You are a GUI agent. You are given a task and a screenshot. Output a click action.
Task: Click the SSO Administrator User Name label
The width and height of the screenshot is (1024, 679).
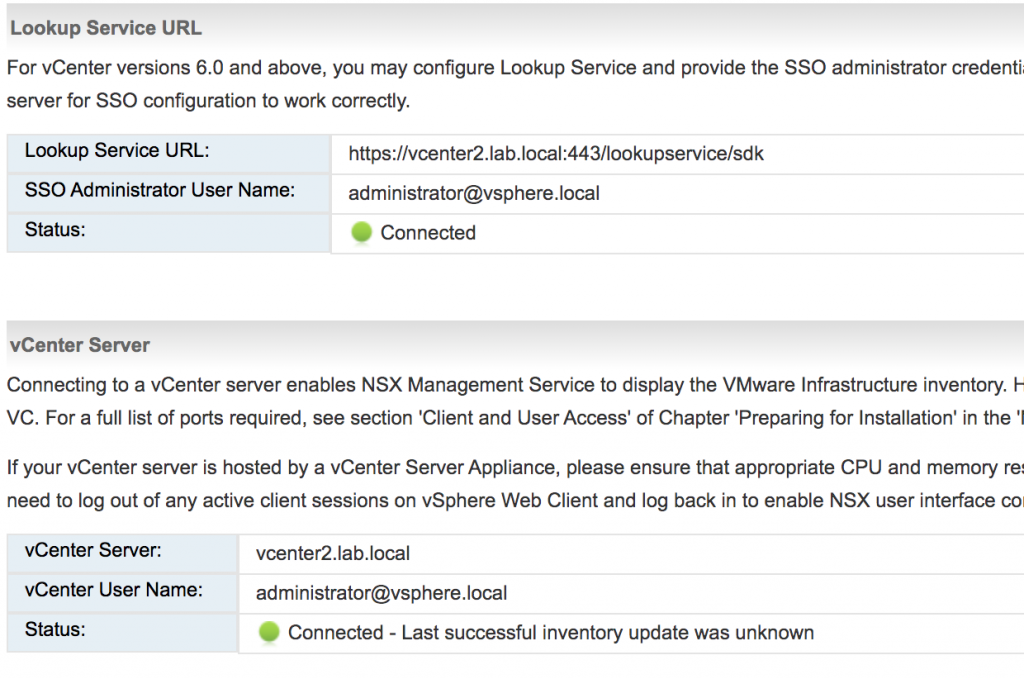click(160, 190)
